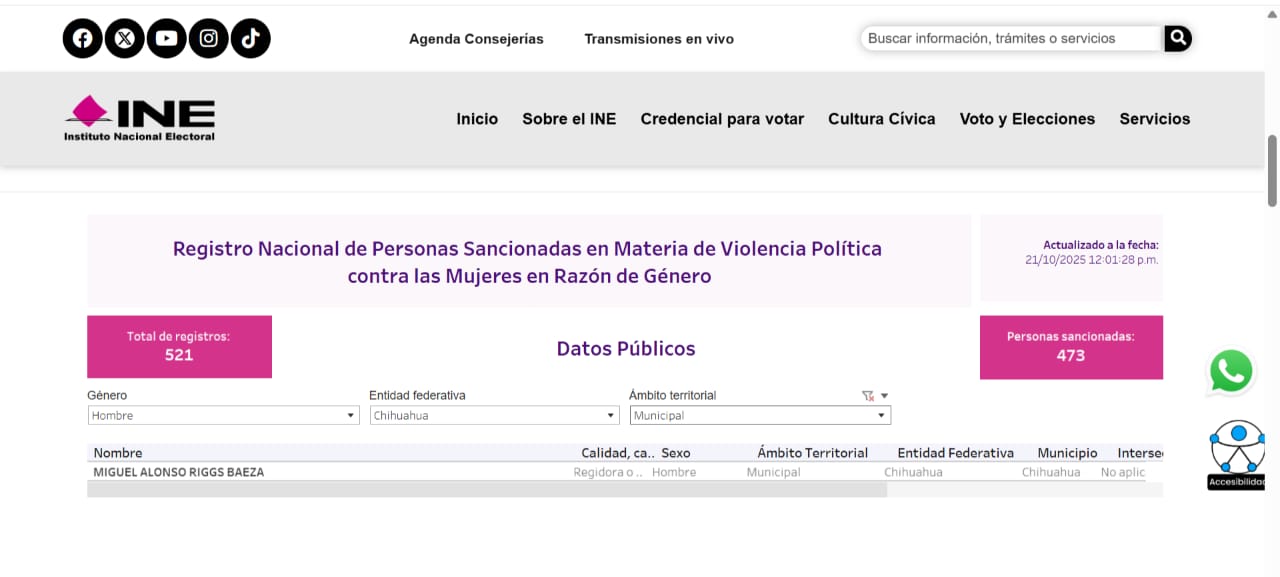Image resolution: width=1280 pixels, height=577 pixels.
Task: Open the Cultura Cívica menu
Action: (881, 119)
